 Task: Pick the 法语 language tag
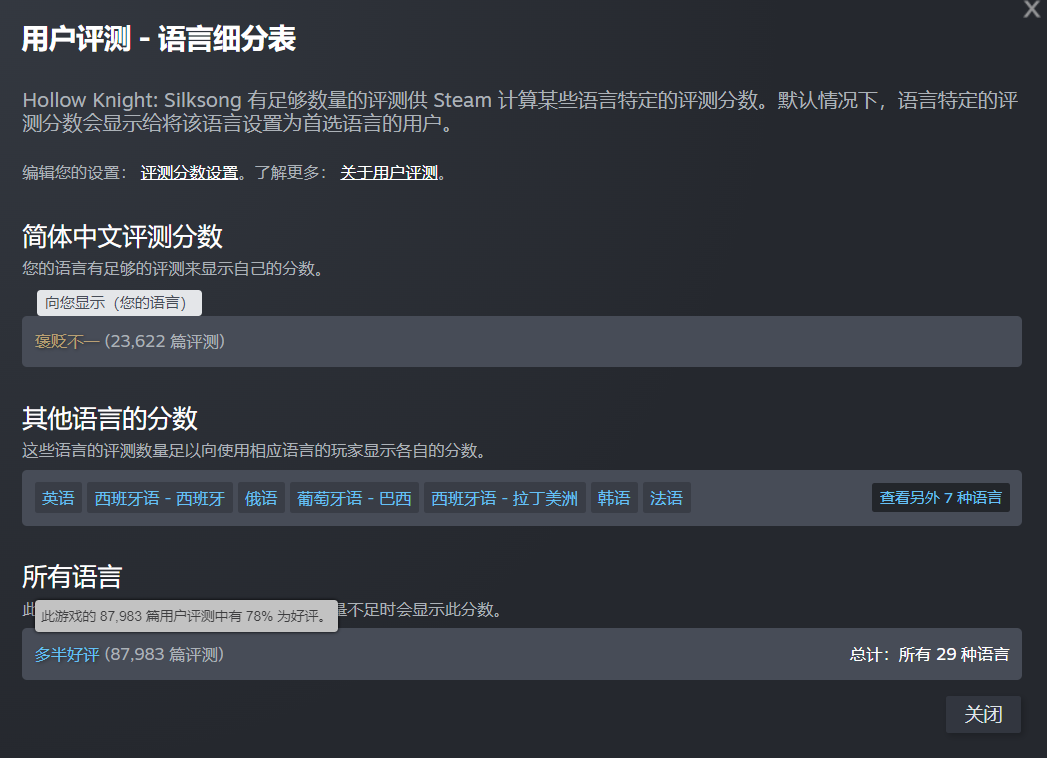click(666, 498)
